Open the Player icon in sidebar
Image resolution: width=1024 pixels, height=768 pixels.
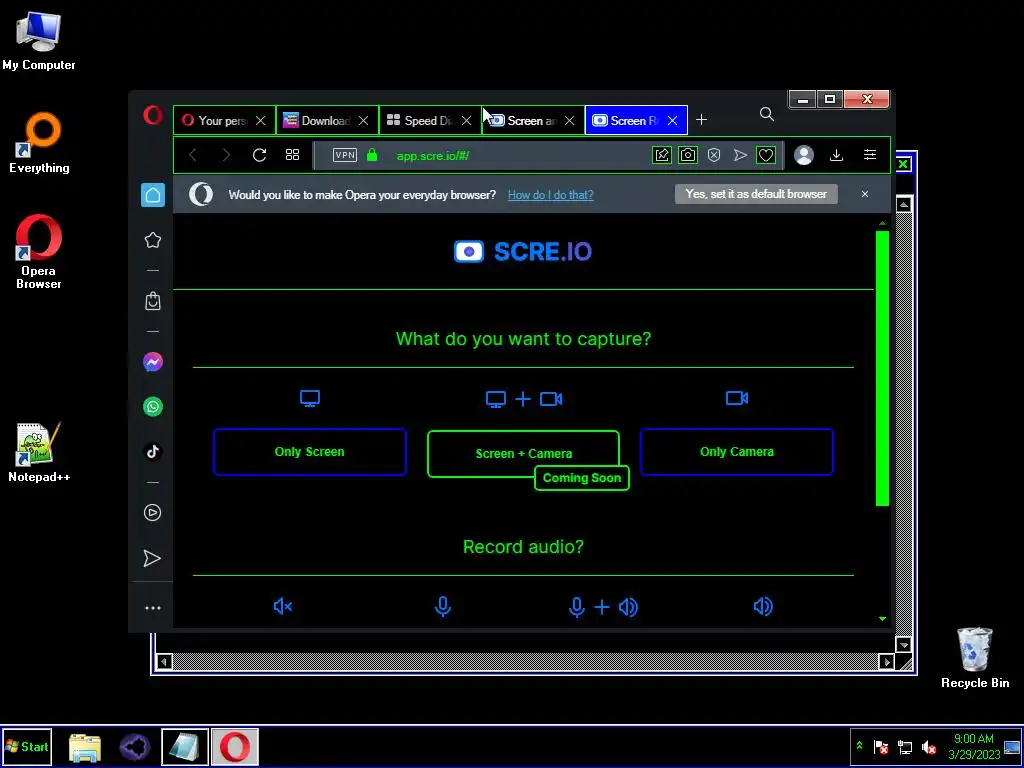click(153, 513)
